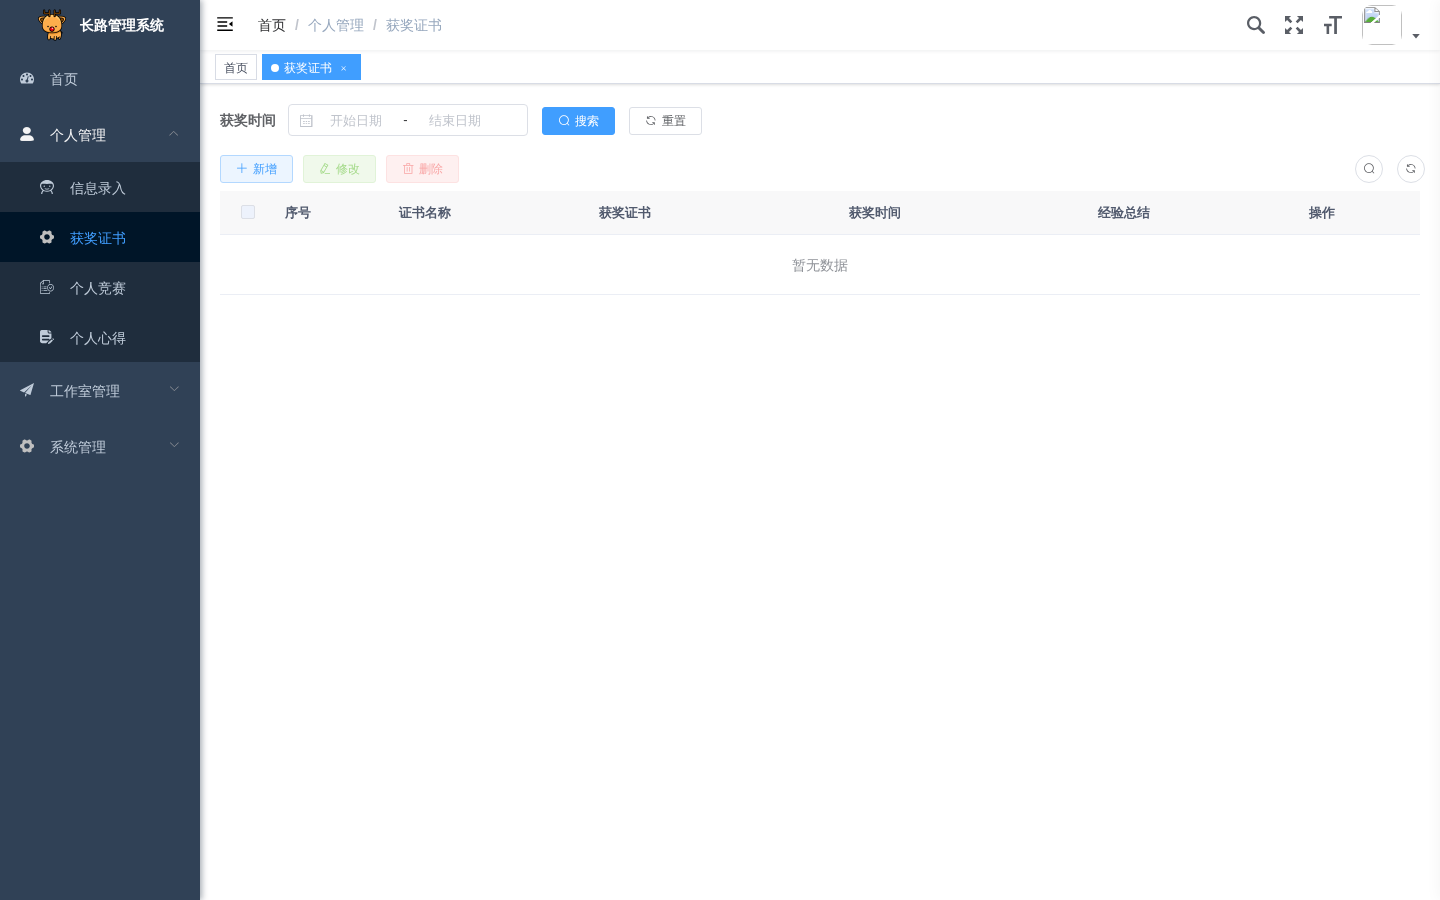Viewport: 1440px width, 900px height.
Task: Click the 重置 button
Action: (x=665, y=121)
